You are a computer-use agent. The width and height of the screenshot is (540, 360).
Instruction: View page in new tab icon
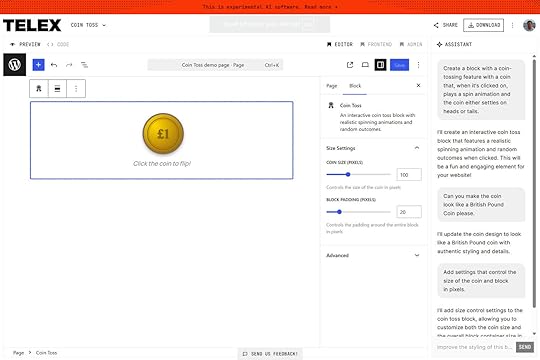pos(350,65)
